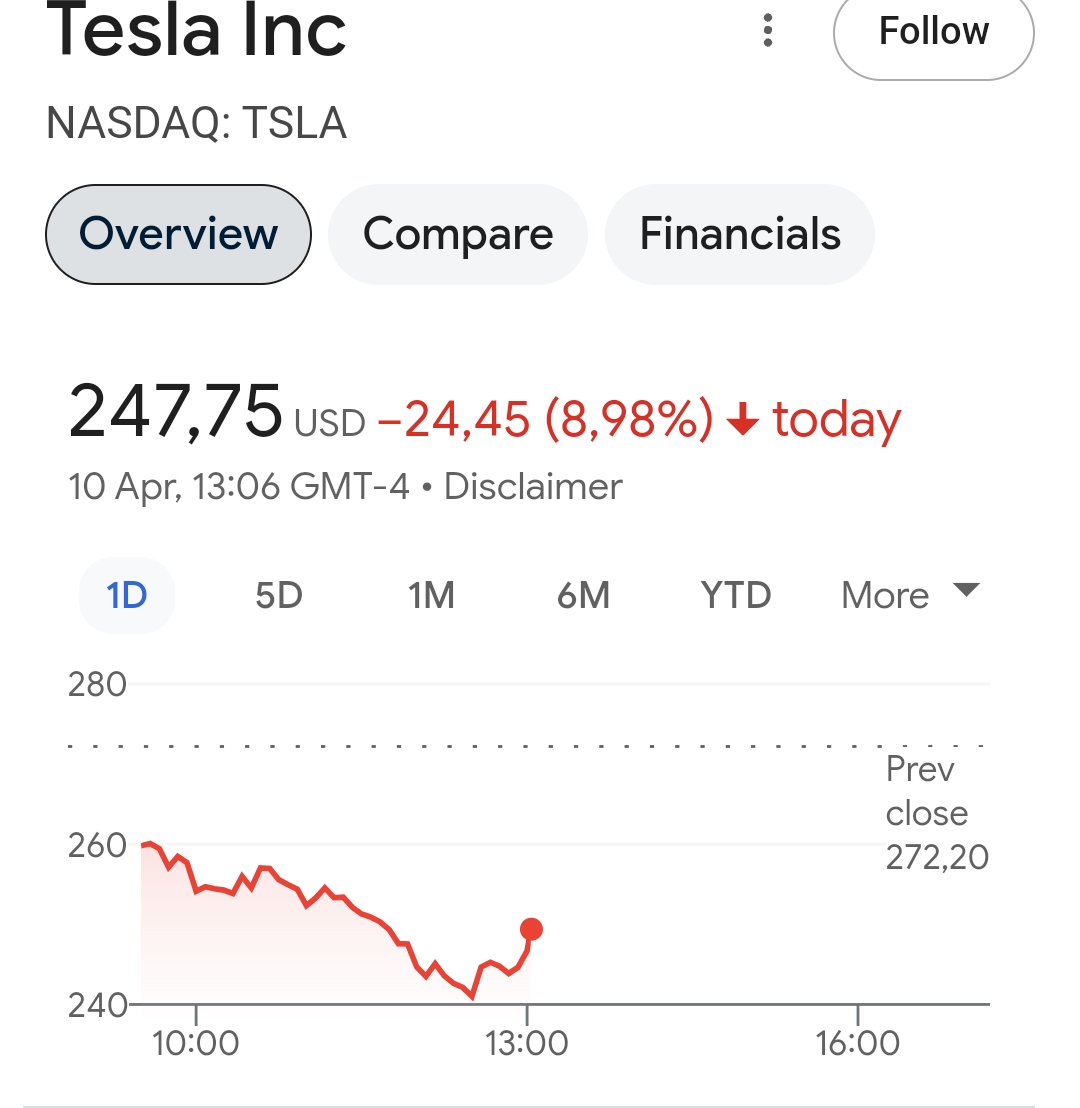Screen dimensions: 1080x1108
Task: Click the Tesla Inc heading
Action: pos(197,30)
